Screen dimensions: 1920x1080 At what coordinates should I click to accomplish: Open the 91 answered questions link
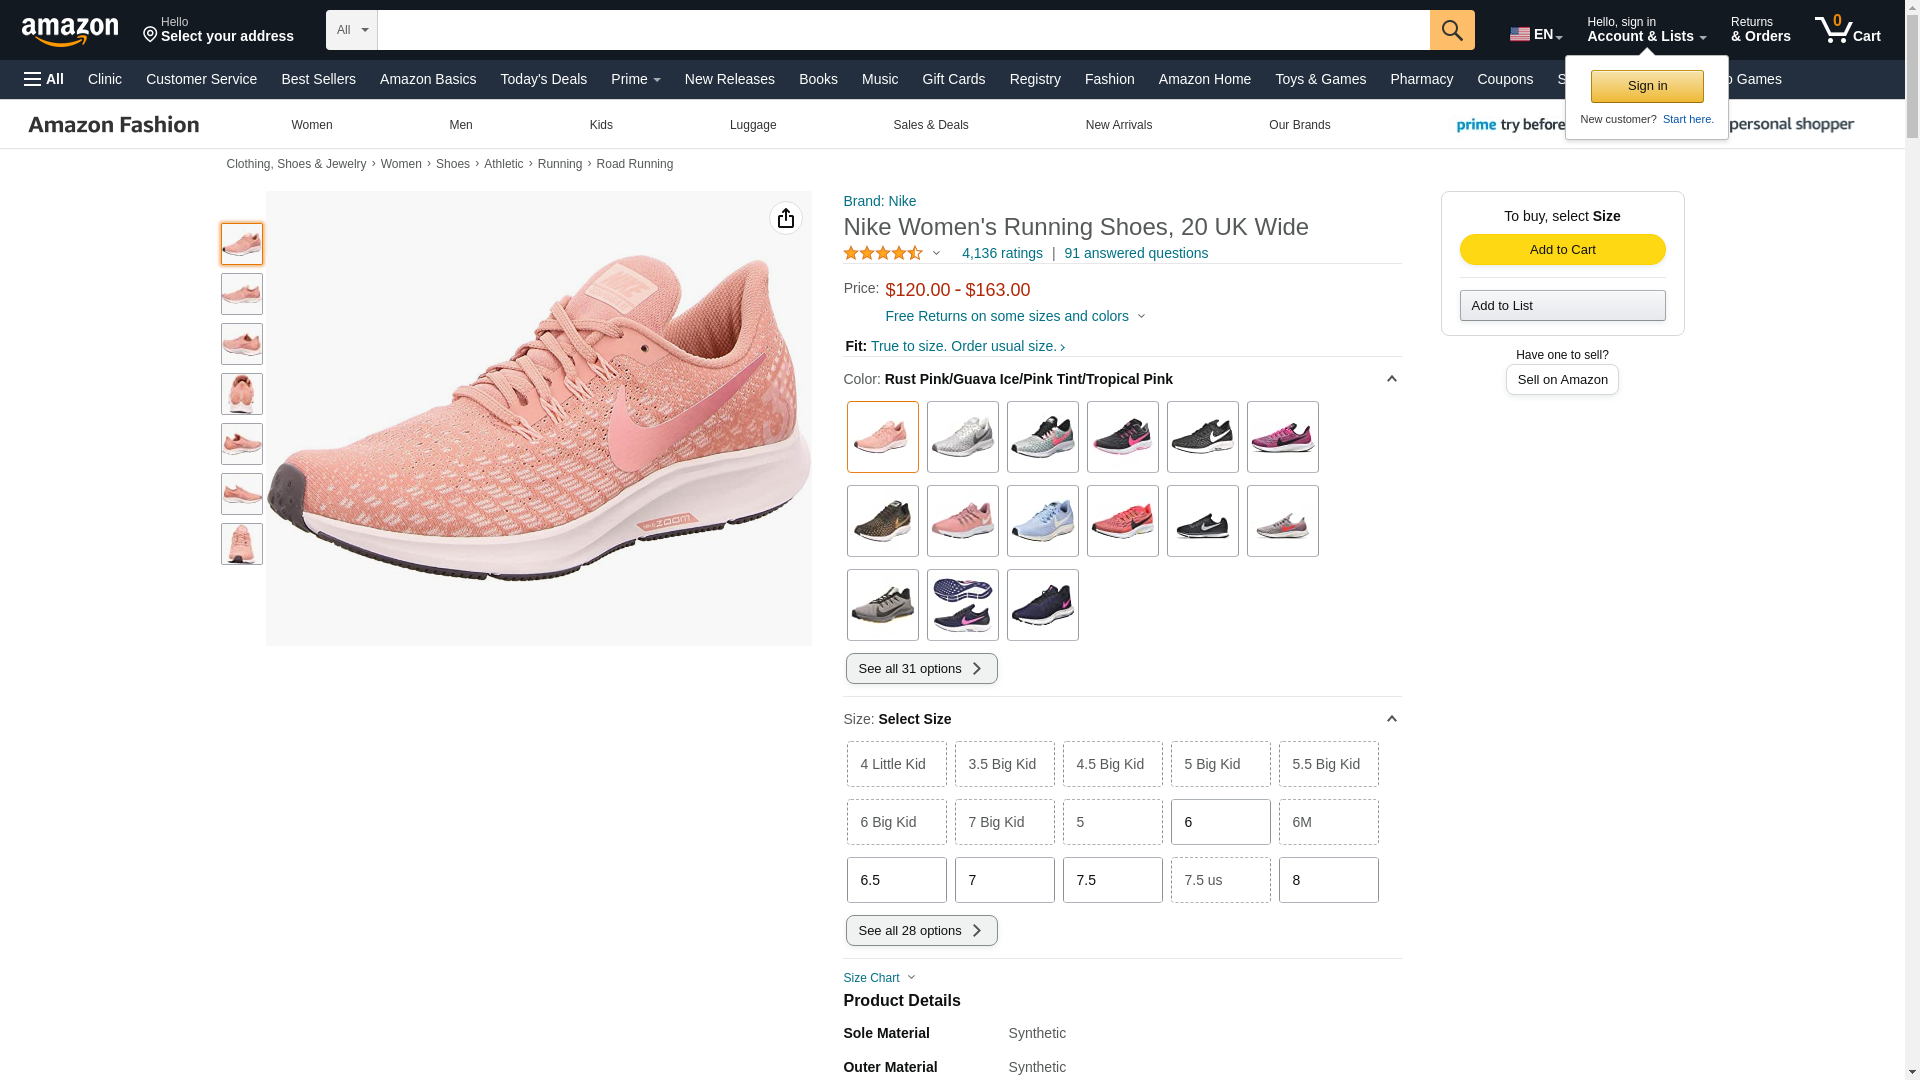click(x=1135, y=254)
